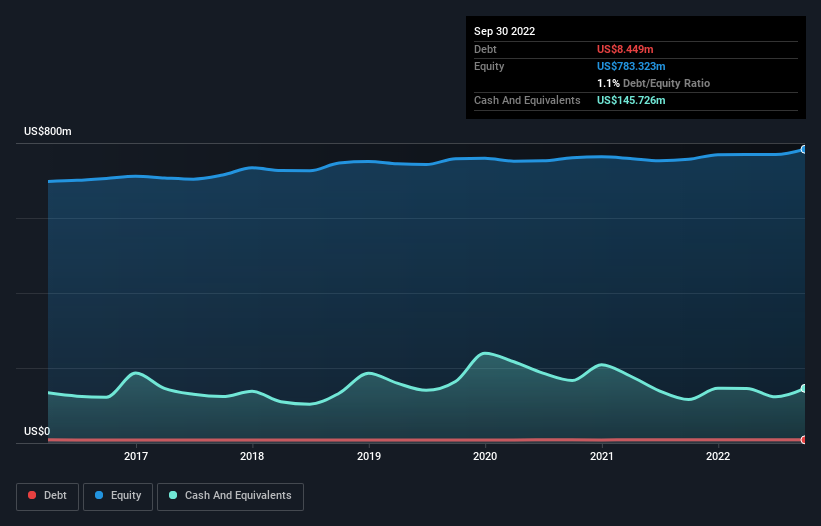Toggle Cash And Equivalents legend series
The width and height of the screenshot is (821, 526).
click(x=230, y=496)
